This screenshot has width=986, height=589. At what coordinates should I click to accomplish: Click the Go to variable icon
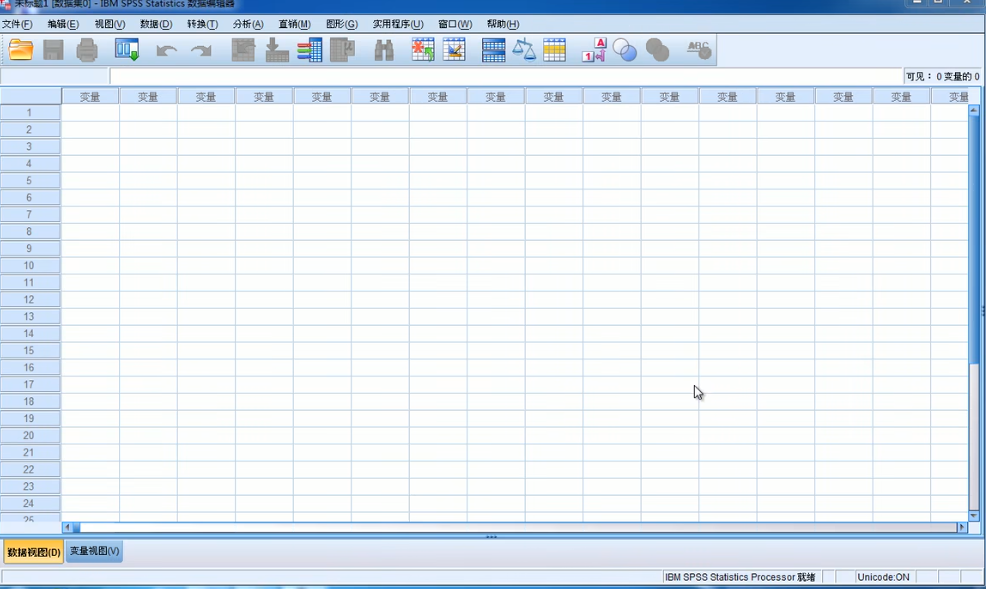277,50
